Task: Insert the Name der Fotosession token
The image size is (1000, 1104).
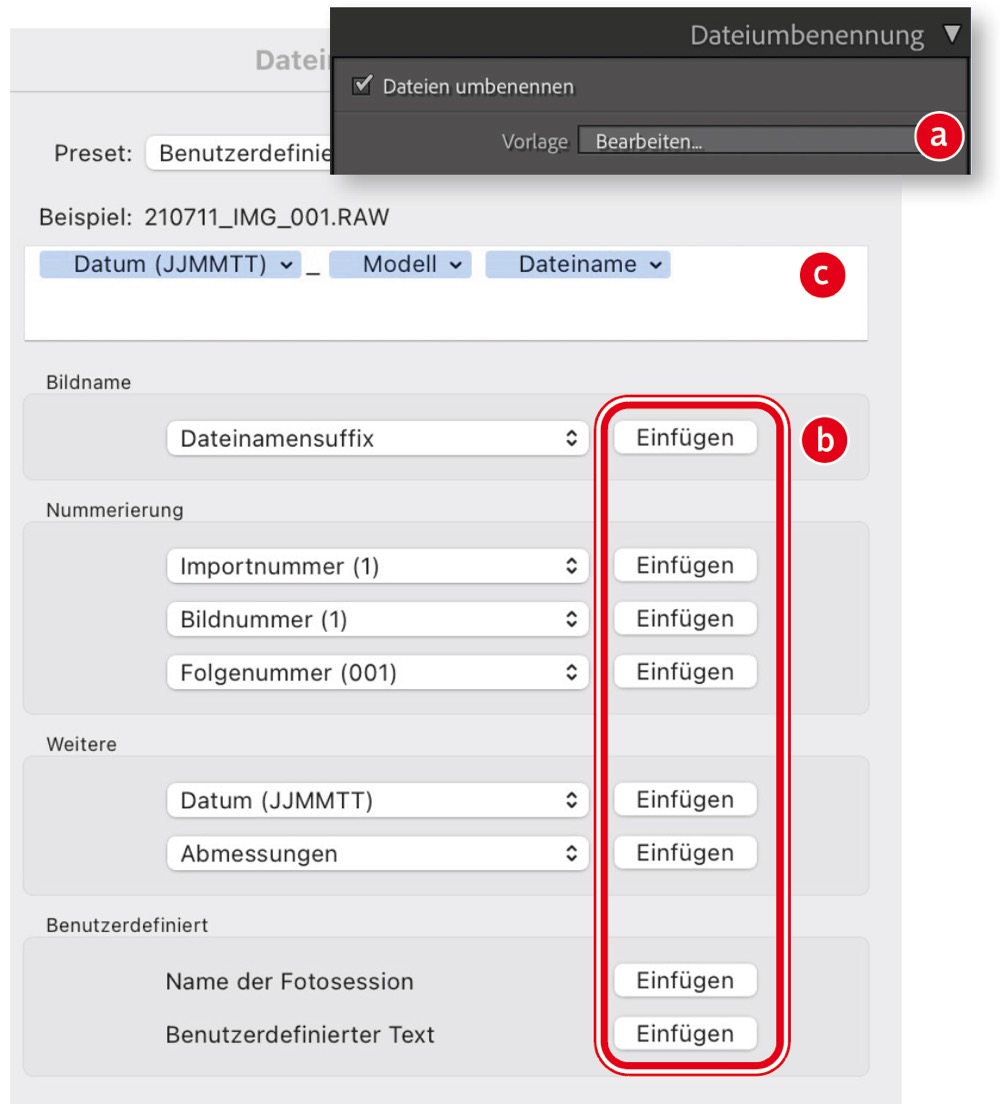Action: (x=685, y=981)
